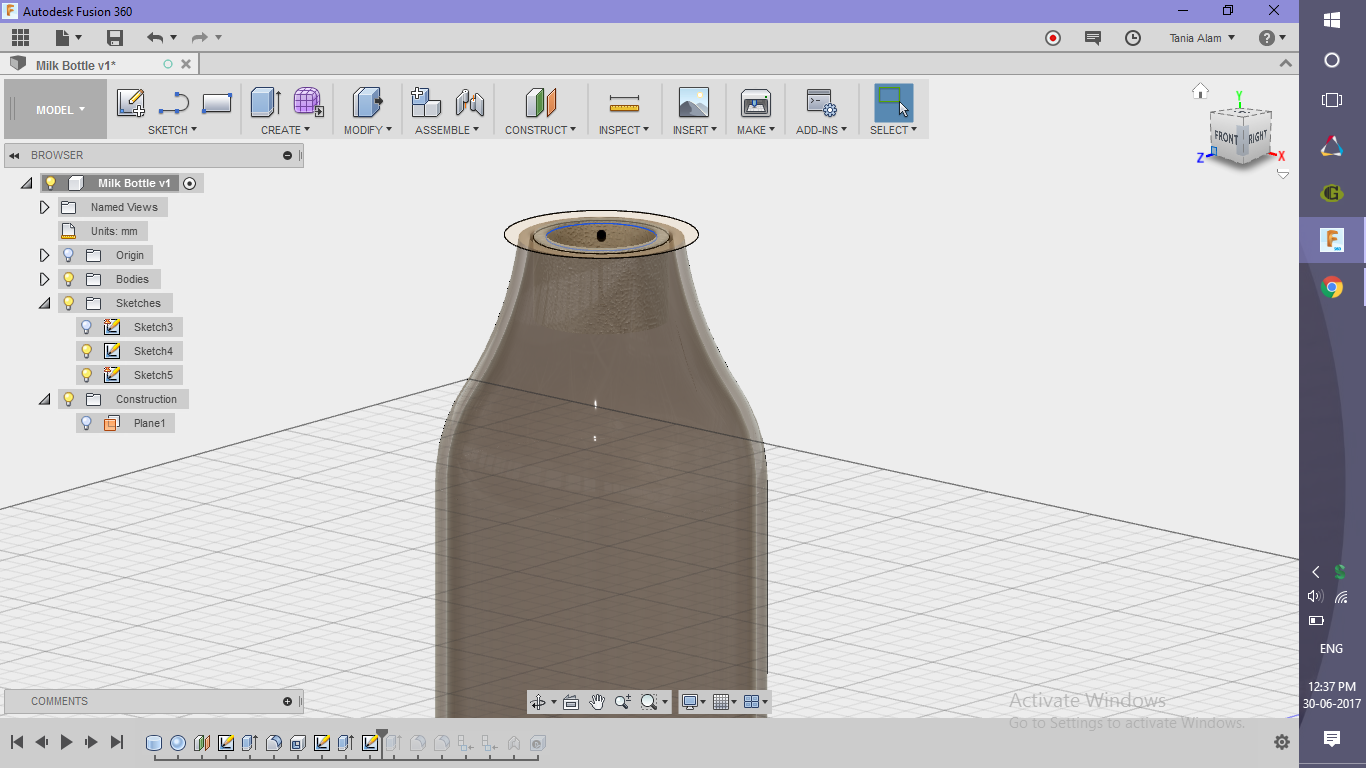Toggle visibility bulb of Plane1
Viewport: 1366px width, 768px height.
point(86,423)
